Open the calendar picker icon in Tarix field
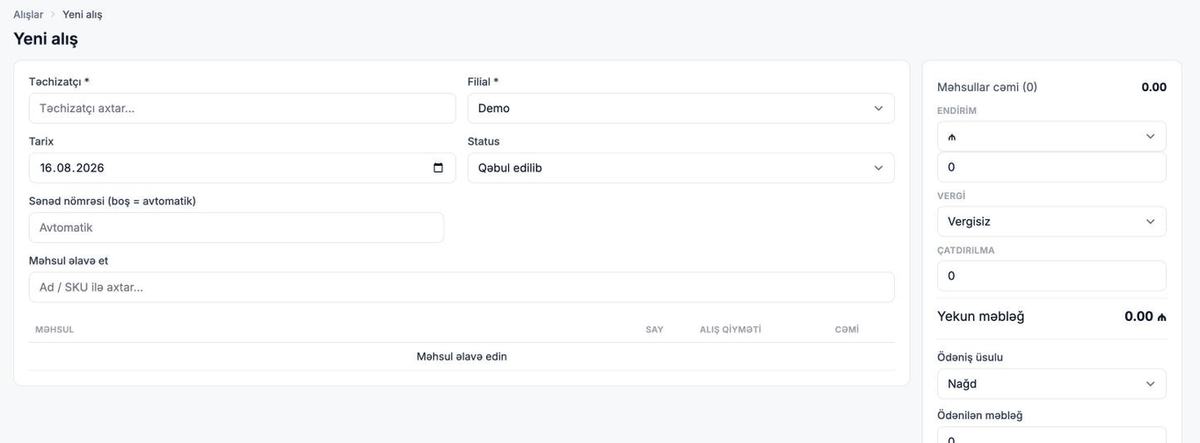The image size is (1200, 443). tap(438, 168)
